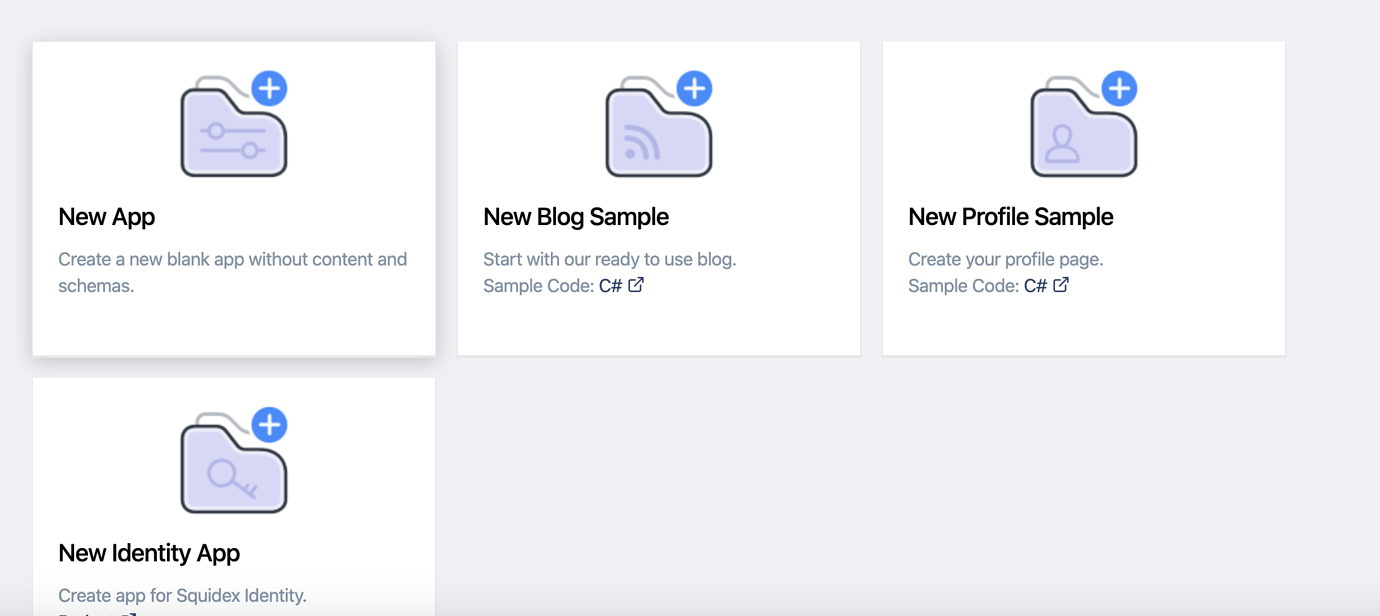Click the blue plus badge on New App

coord(269,88)
